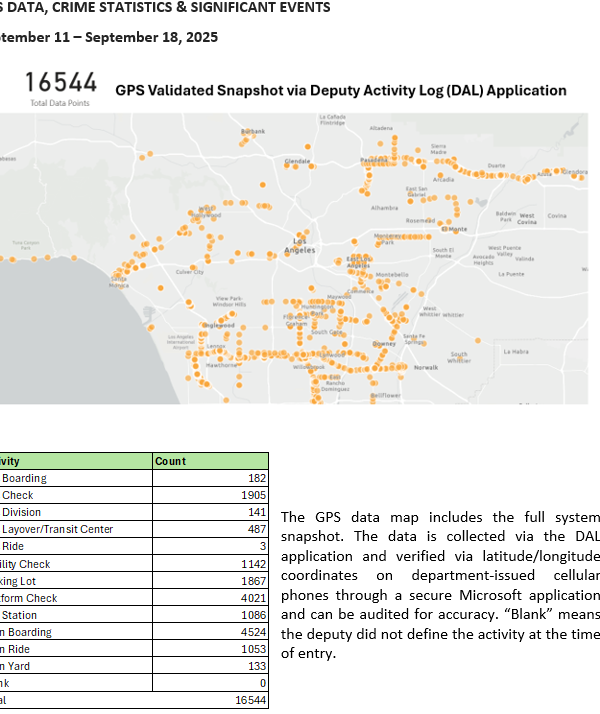Select the Norwalk label on the map
Screen dimensions: 600x714
coord(426,368)
